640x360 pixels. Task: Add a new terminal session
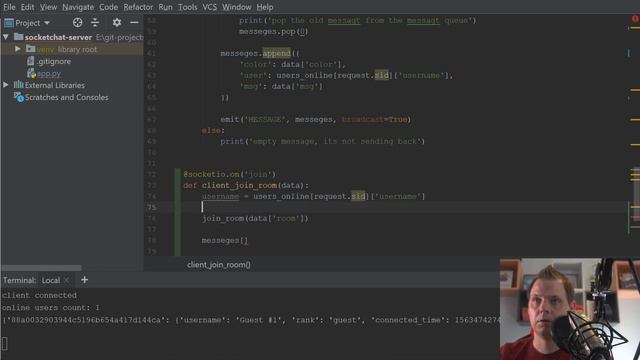[x=84, y=280]
